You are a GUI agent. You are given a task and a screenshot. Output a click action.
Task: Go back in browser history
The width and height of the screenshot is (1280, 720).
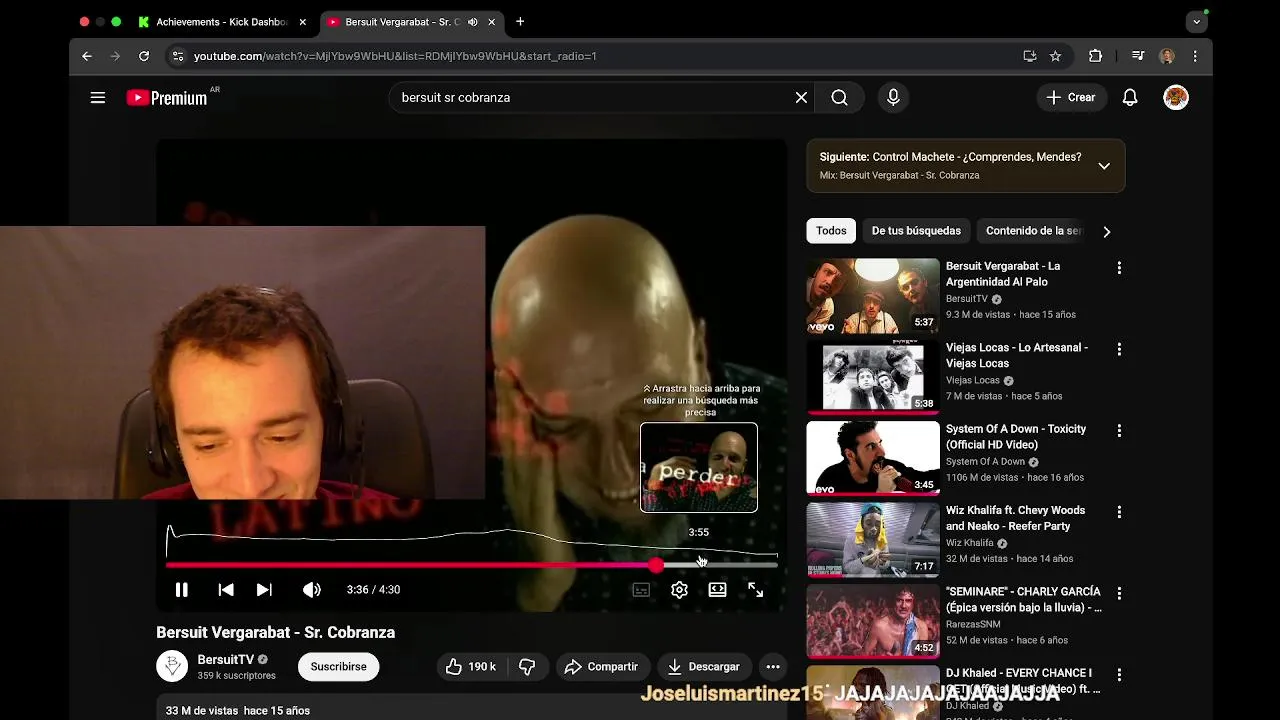point(87,56)
